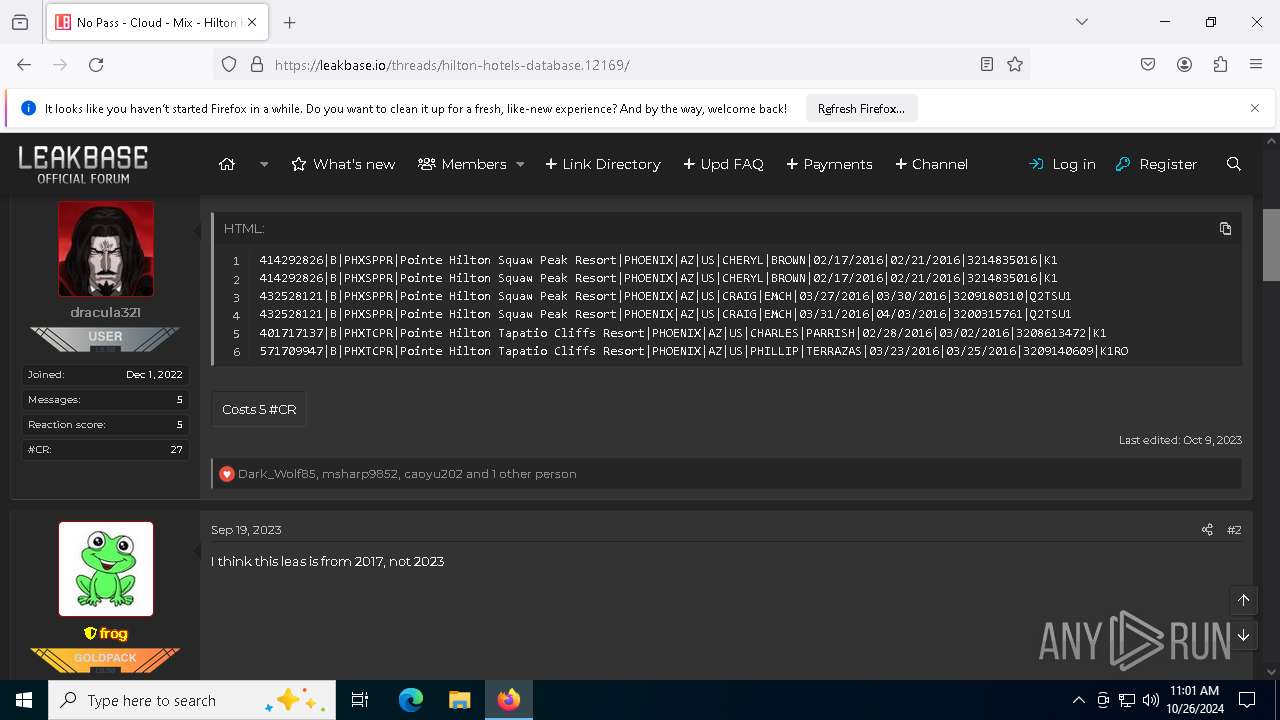Open File Explorer from taskbar

459,700
